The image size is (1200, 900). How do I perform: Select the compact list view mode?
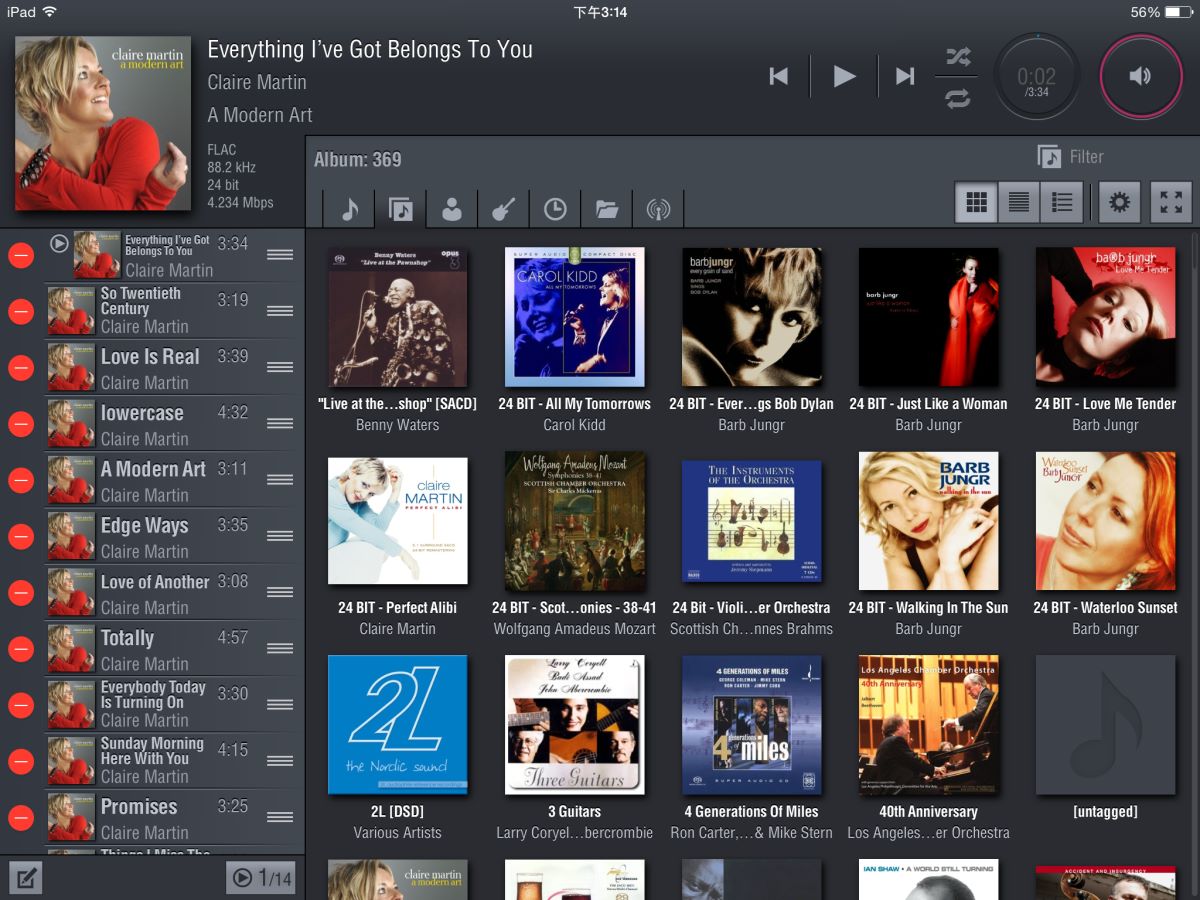(x=1019, y=203)
